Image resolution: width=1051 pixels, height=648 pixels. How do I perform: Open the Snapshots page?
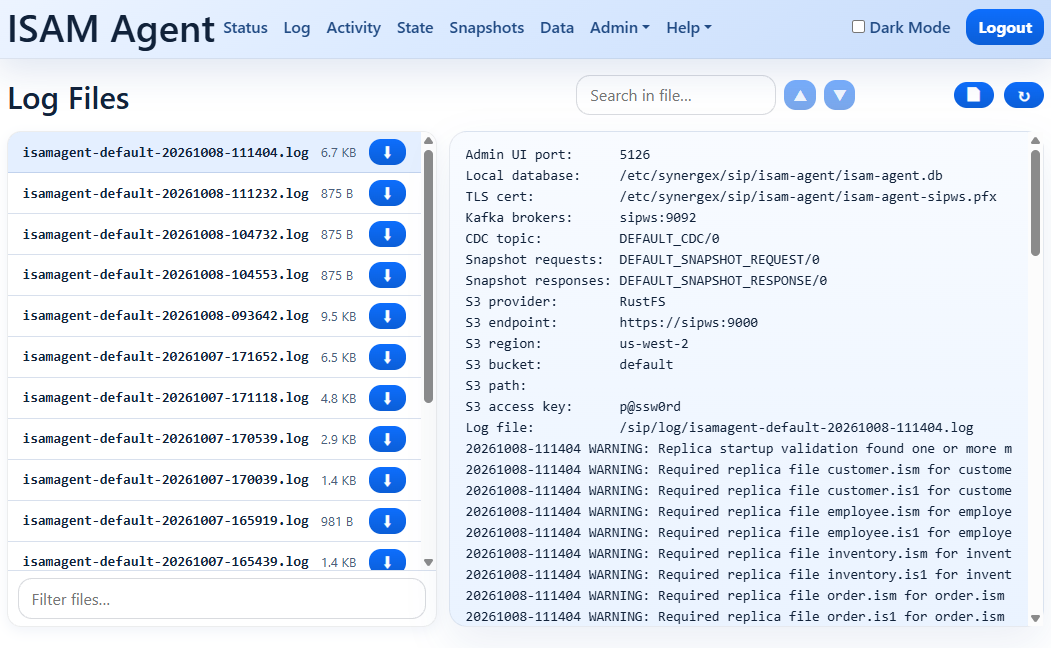click(487, 27)
